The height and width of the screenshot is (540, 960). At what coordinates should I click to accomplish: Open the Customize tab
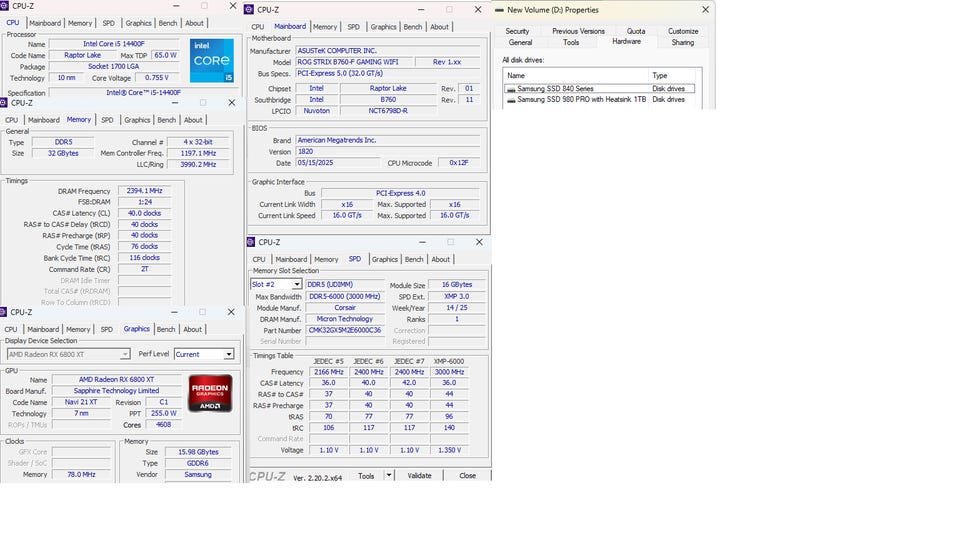point(683,31)
